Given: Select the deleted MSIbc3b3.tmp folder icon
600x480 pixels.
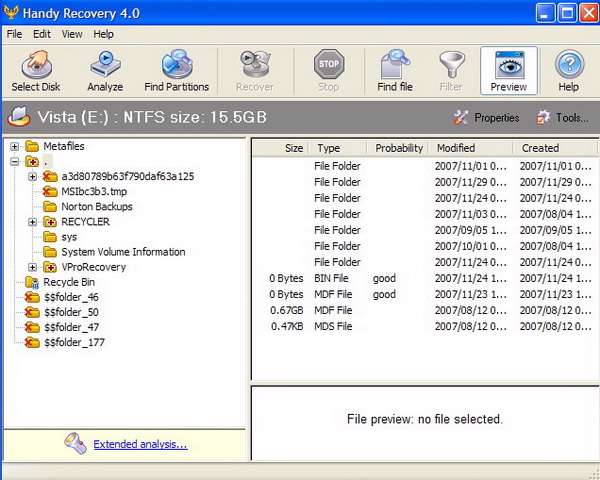Looking at the screenshot, I should (x=50, y=191).
